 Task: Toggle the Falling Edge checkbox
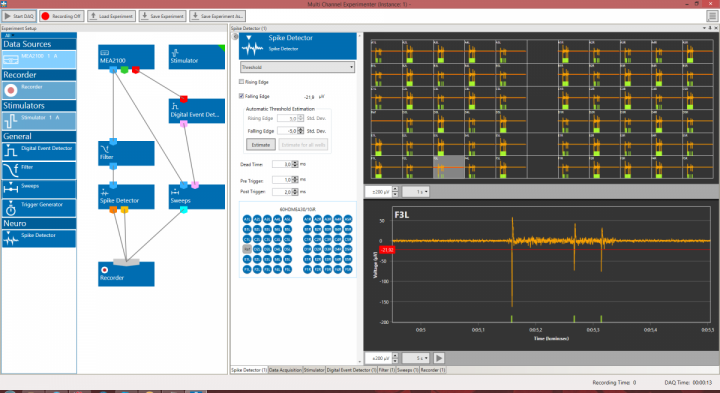241,96
